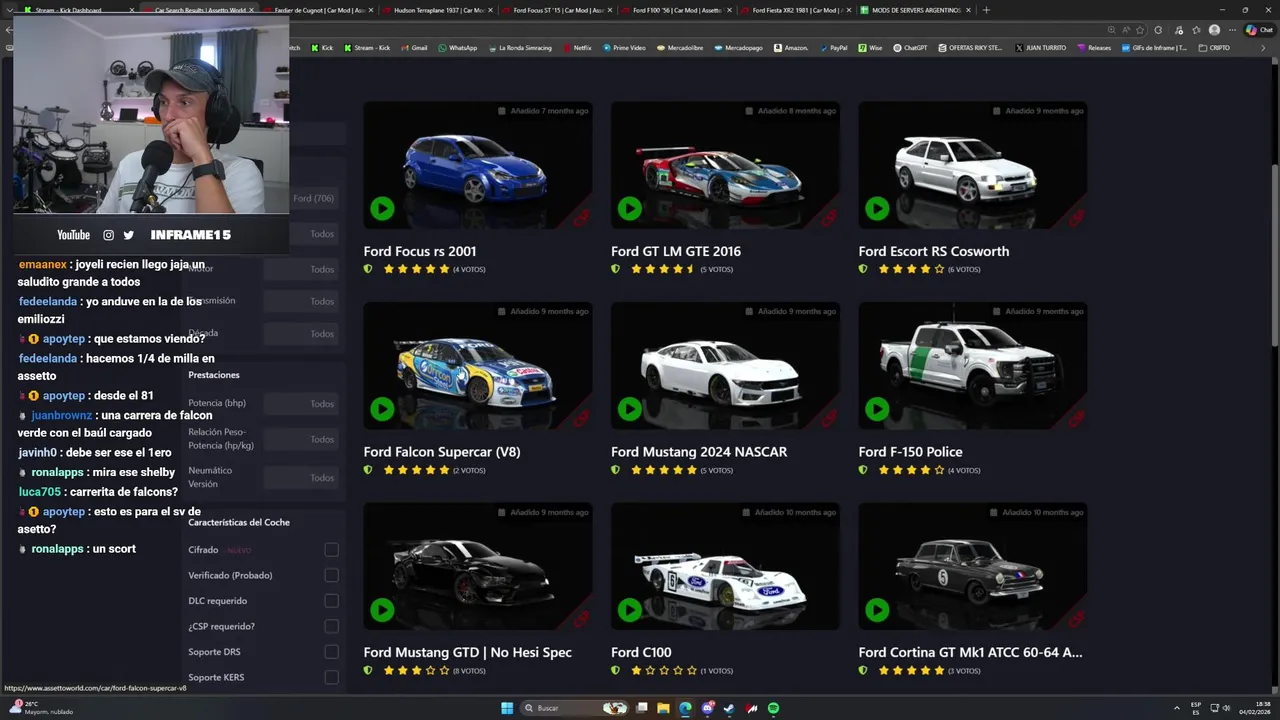Viewport: 1280px width, 720px height.
Task: Open the Neumático Versión dropdown
Action: 301,478
